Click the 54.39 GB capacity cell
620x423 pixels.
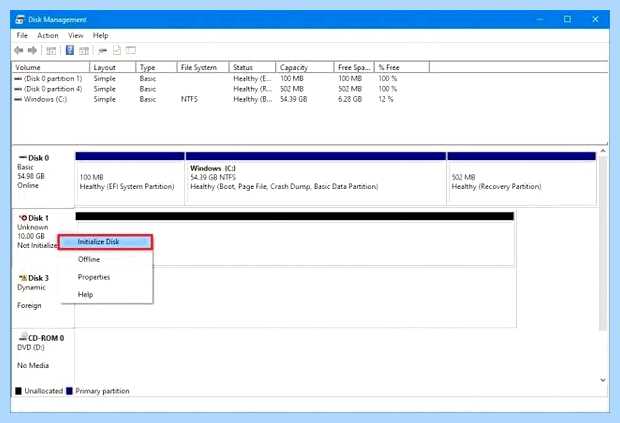293,99
